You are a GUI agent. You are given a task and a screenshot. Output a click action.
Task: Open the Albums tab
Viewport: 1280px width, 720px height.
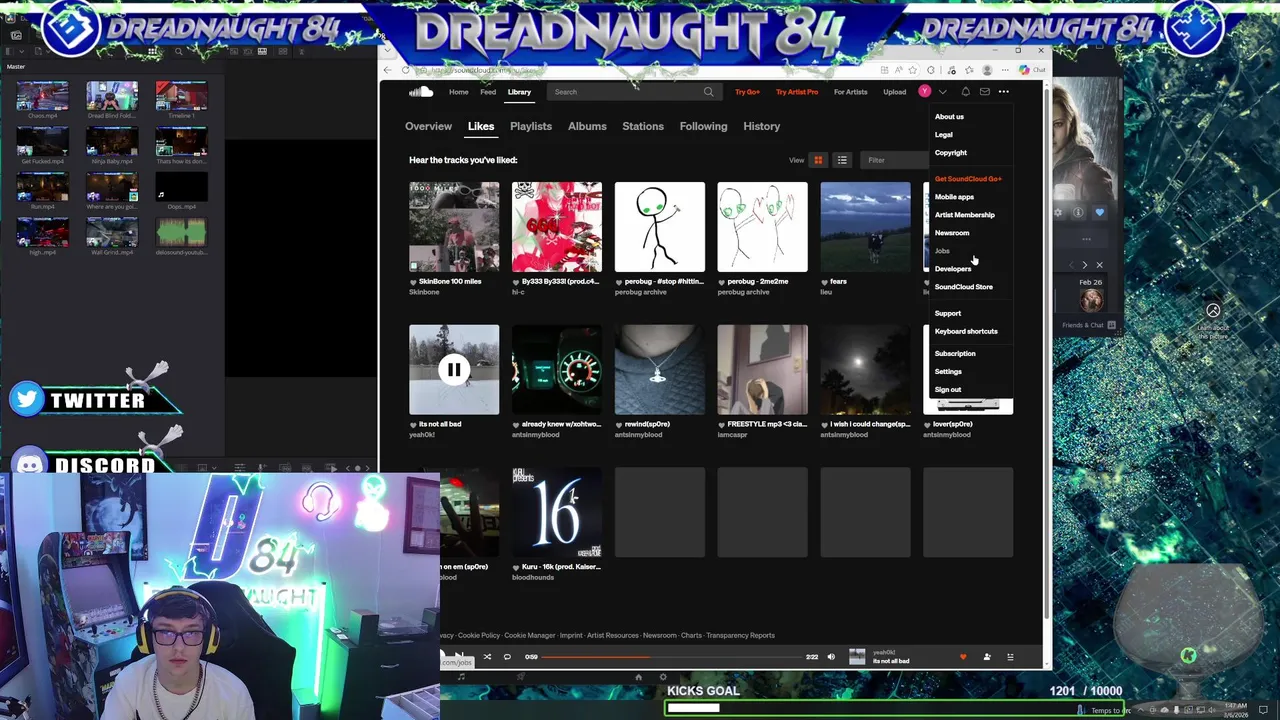pyautogui.click(x=587, y=126)
